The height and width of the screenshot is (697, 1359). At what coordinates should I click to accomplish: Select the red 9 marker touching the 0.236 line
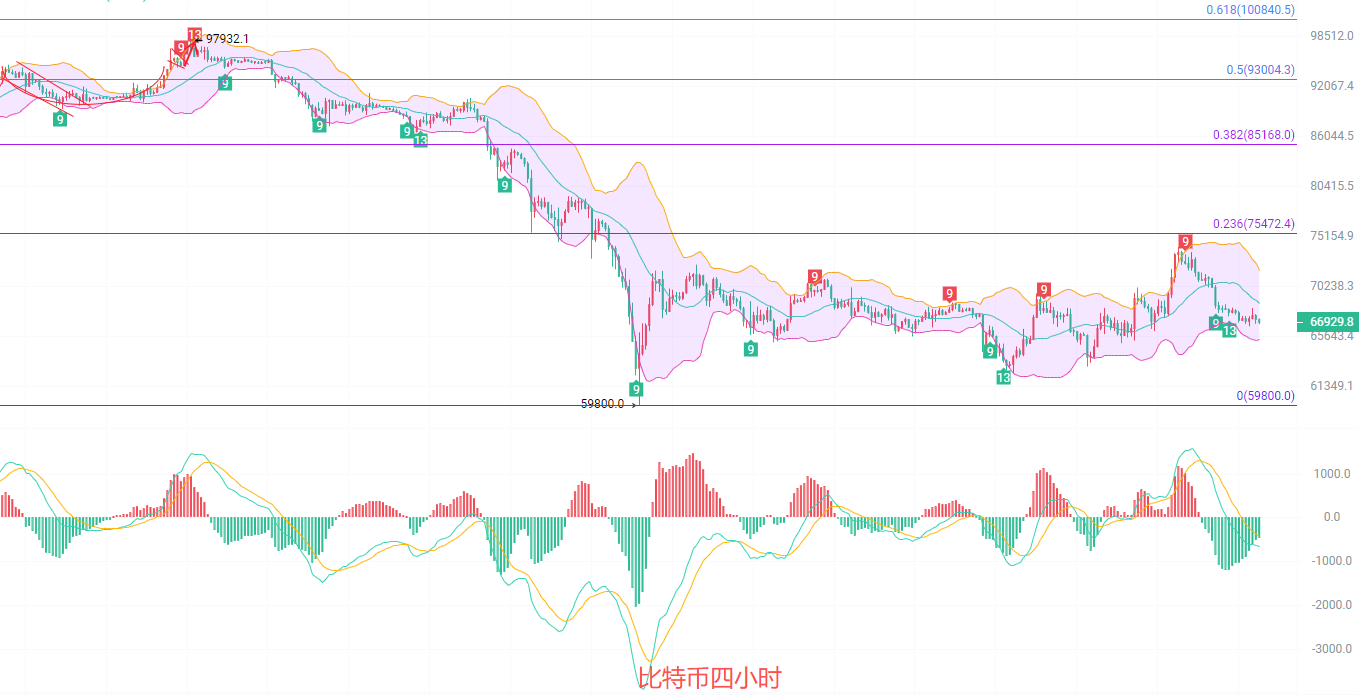[x=1185, y=242]
